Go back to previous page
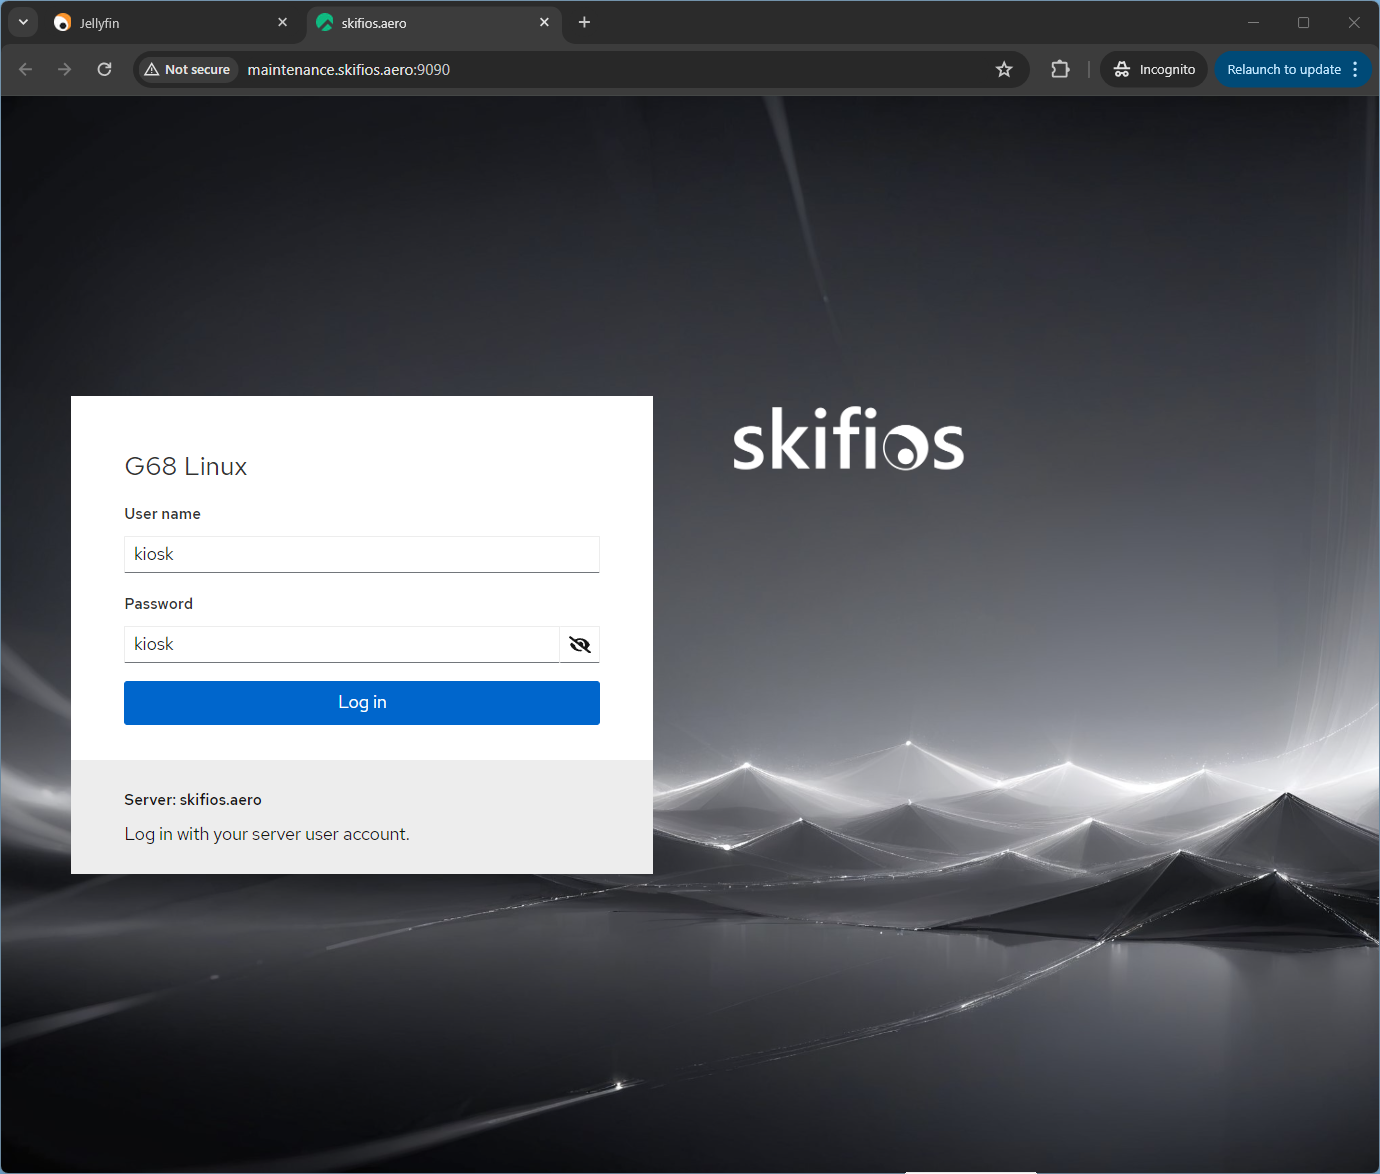 point(26,69)
